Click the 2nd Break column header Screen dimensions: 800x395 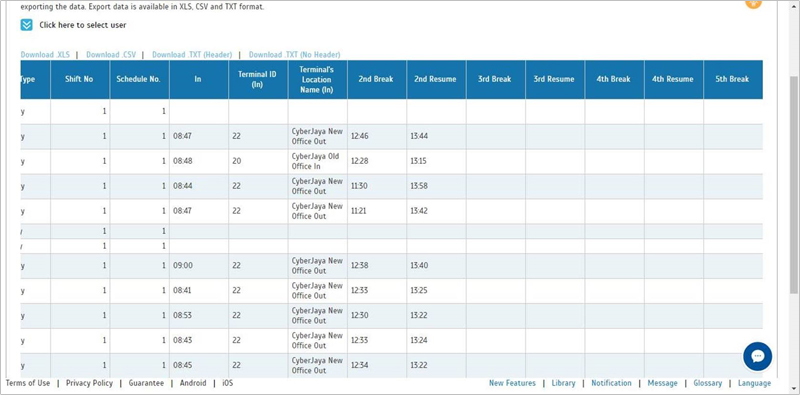(x=377, y=79)
